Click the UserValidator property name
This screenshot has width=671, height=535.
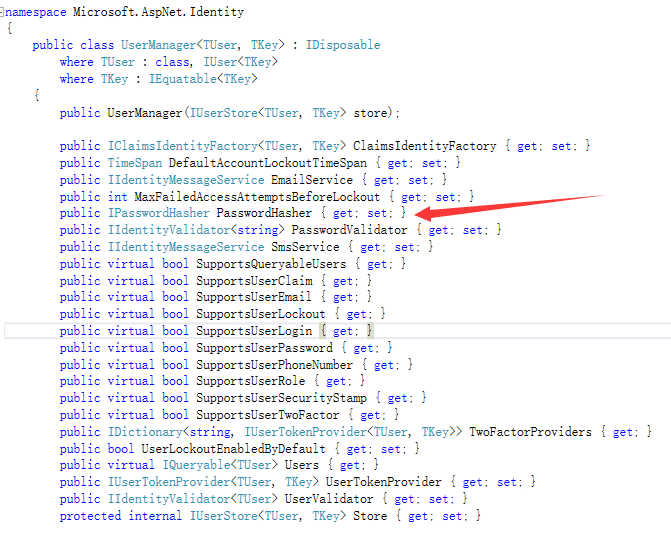tap(329, 499)
